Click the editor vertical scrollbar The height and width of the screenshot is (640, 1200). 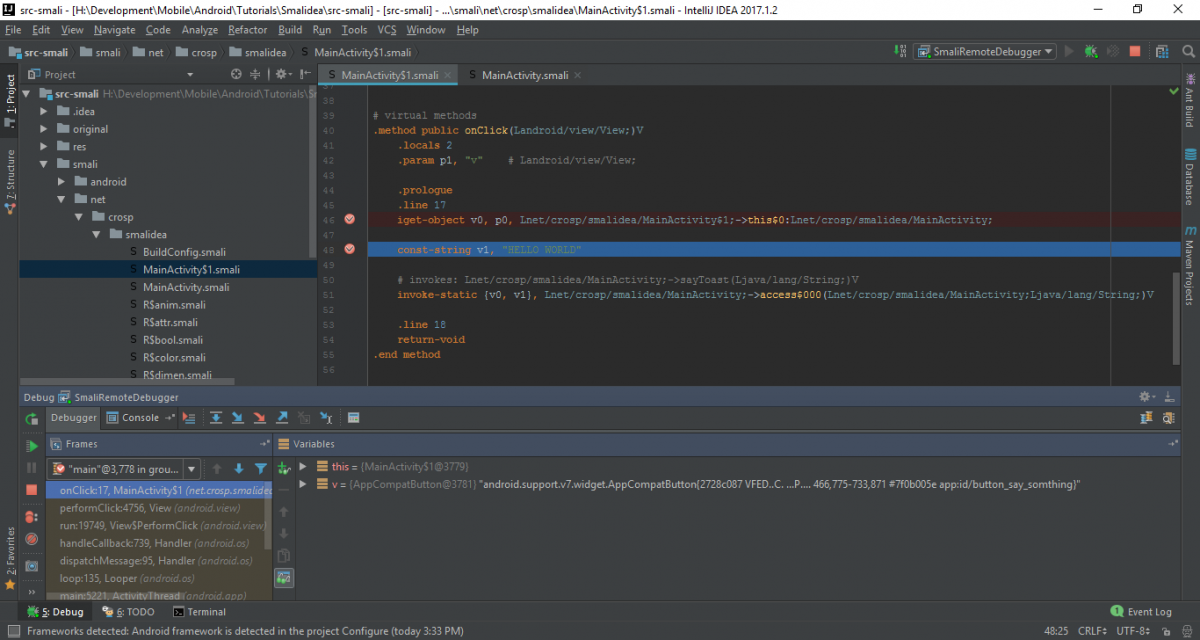(x=1175, y=318)
